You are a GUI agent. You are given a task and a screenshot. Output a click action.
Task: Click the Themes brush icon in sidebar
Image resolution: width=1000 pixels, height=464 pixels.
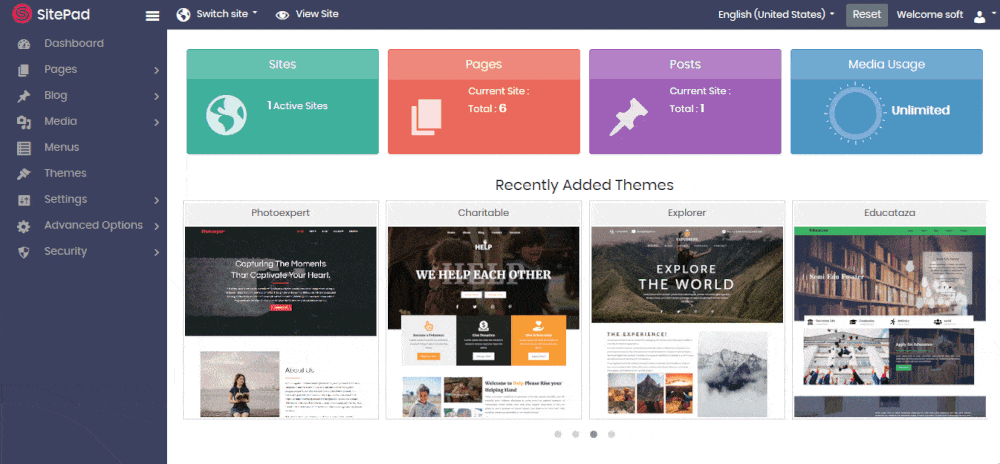pyautogui.click(x=24, y=174)
